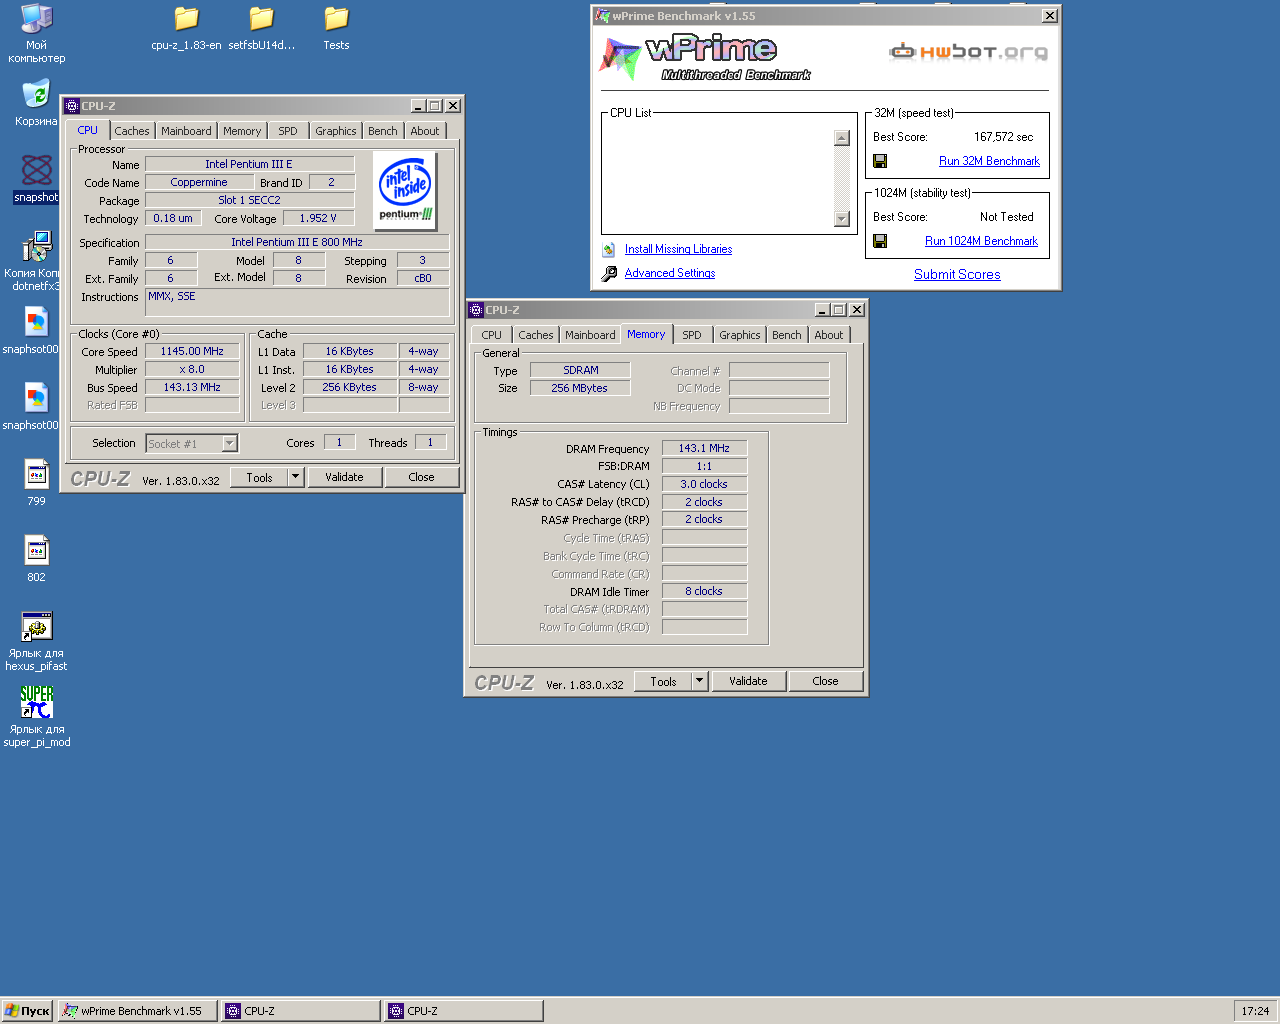Open Graphics tab in Memory window
Viewport: 1280px width, 1024px height.
click(739, 335)
